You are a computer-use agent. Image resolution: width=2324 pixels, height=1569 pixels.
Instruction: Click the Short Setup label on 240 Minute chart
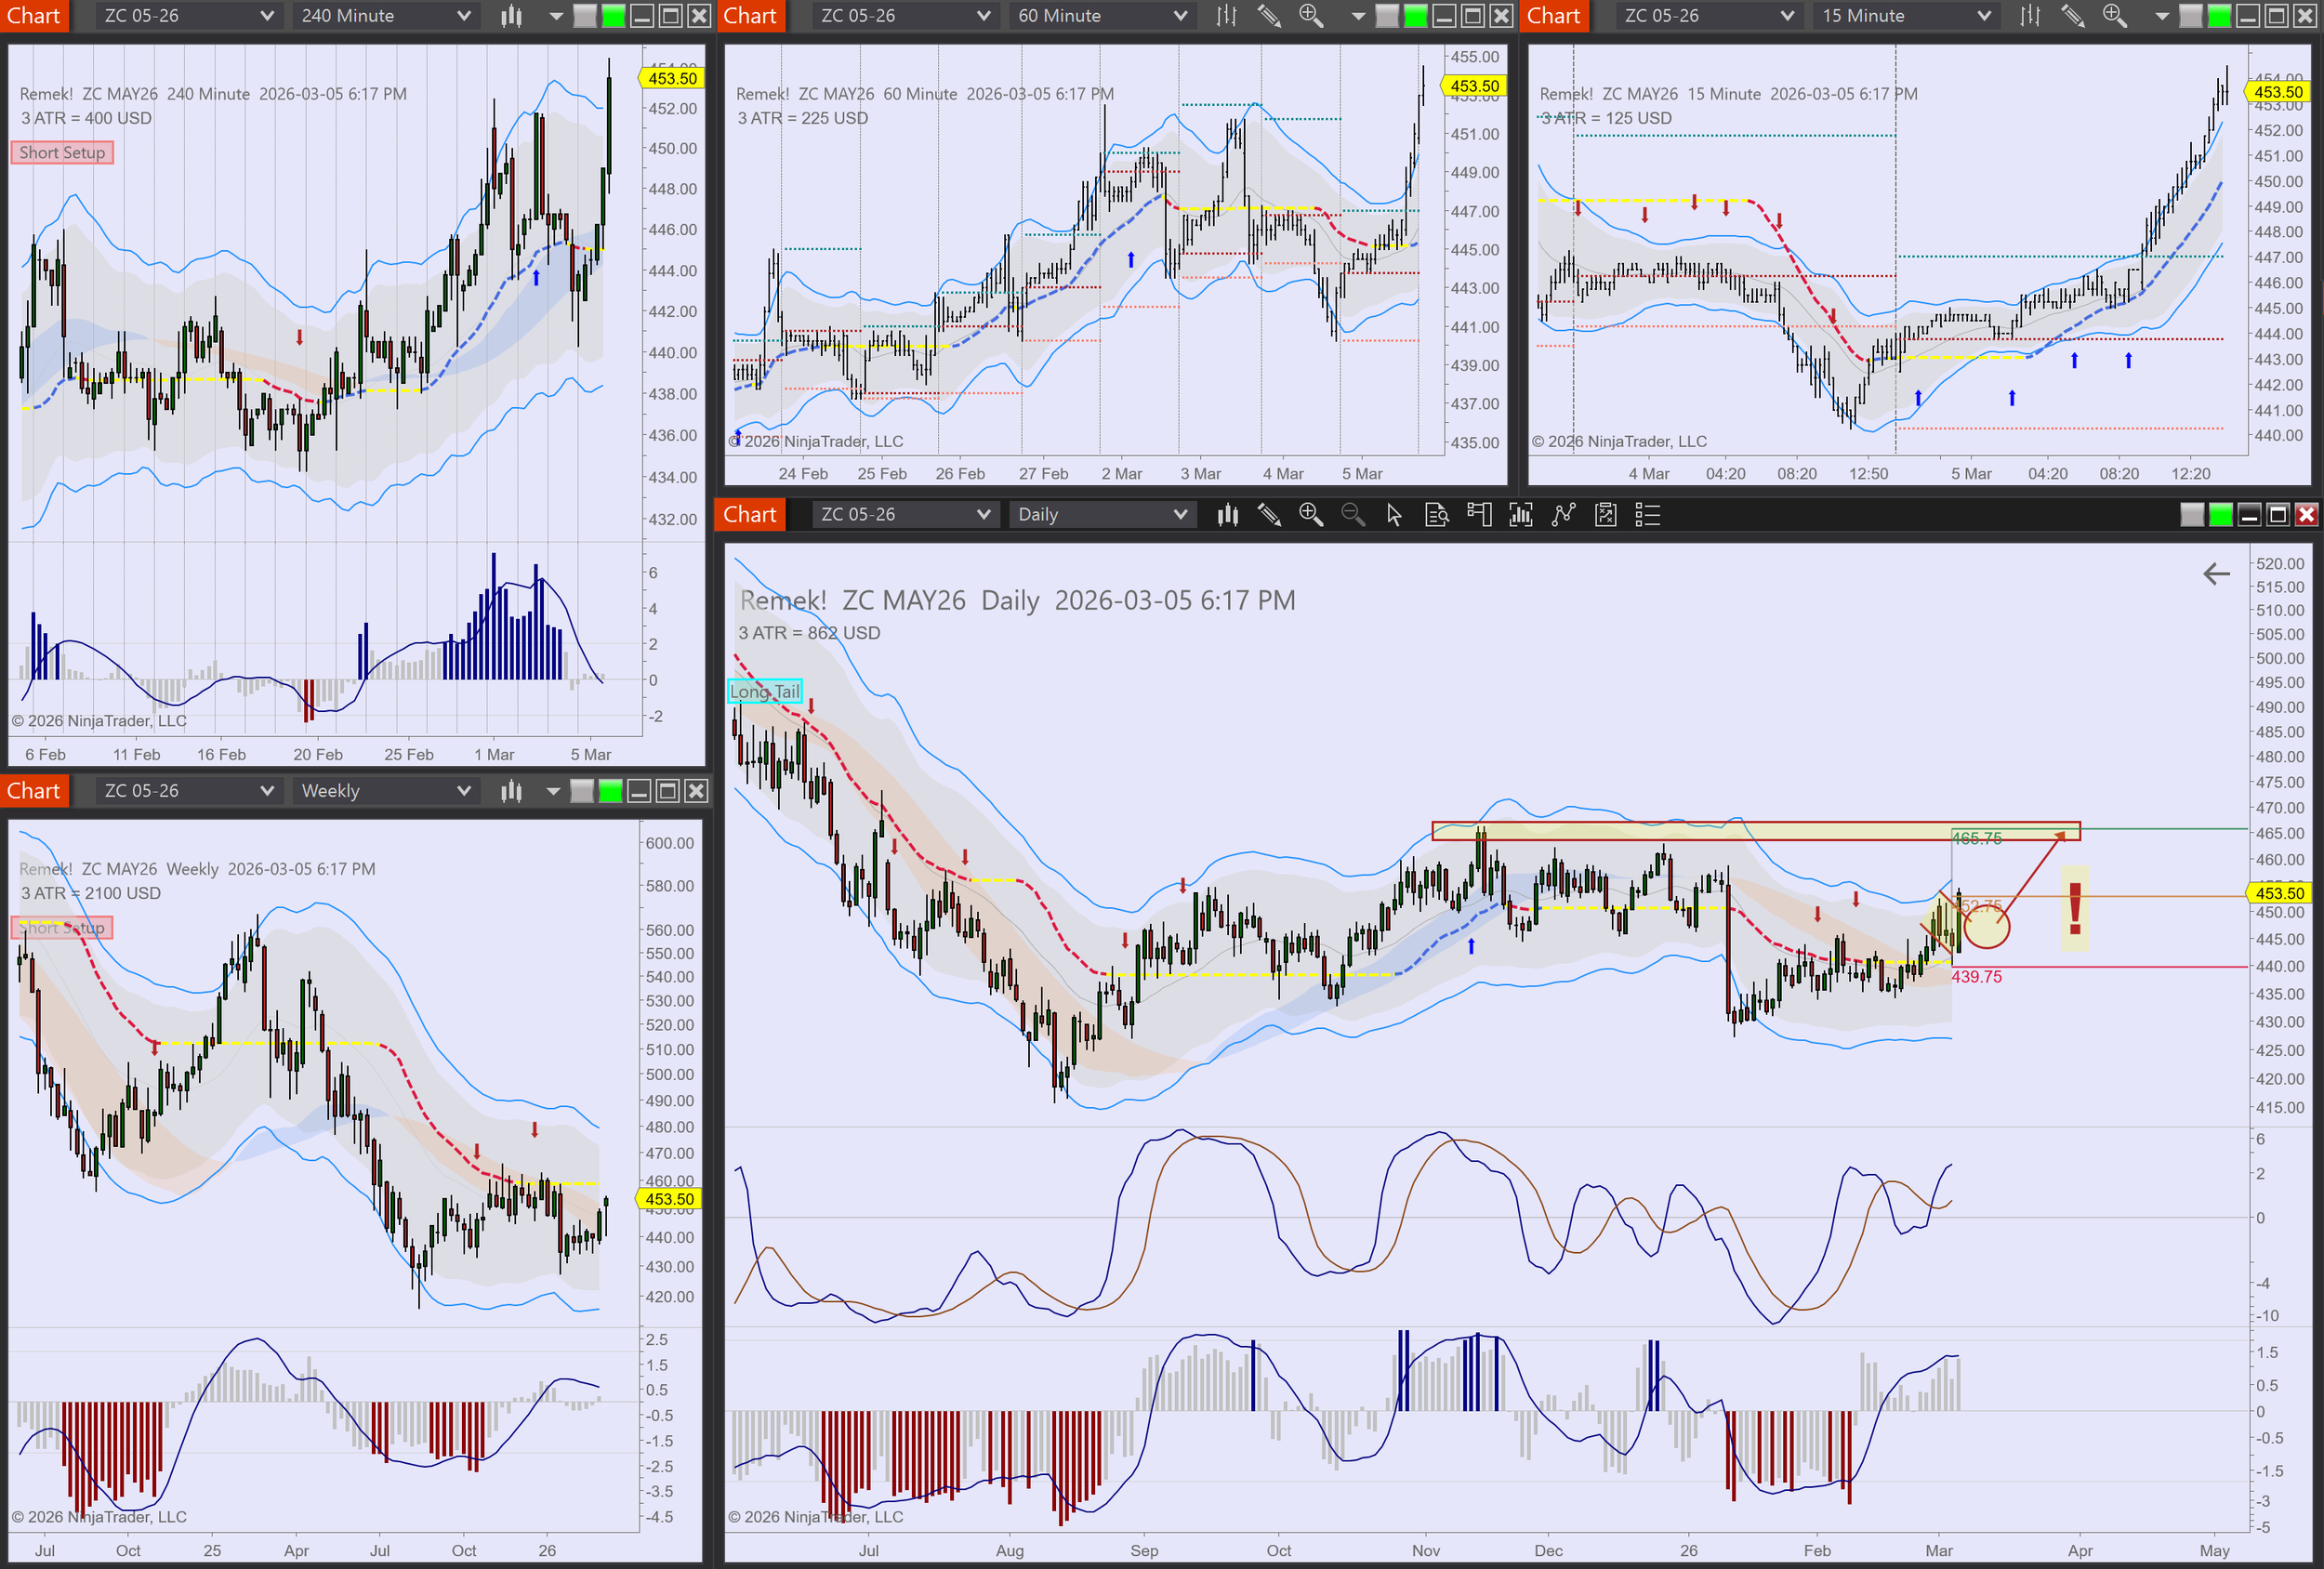click(x=62, y=153)
